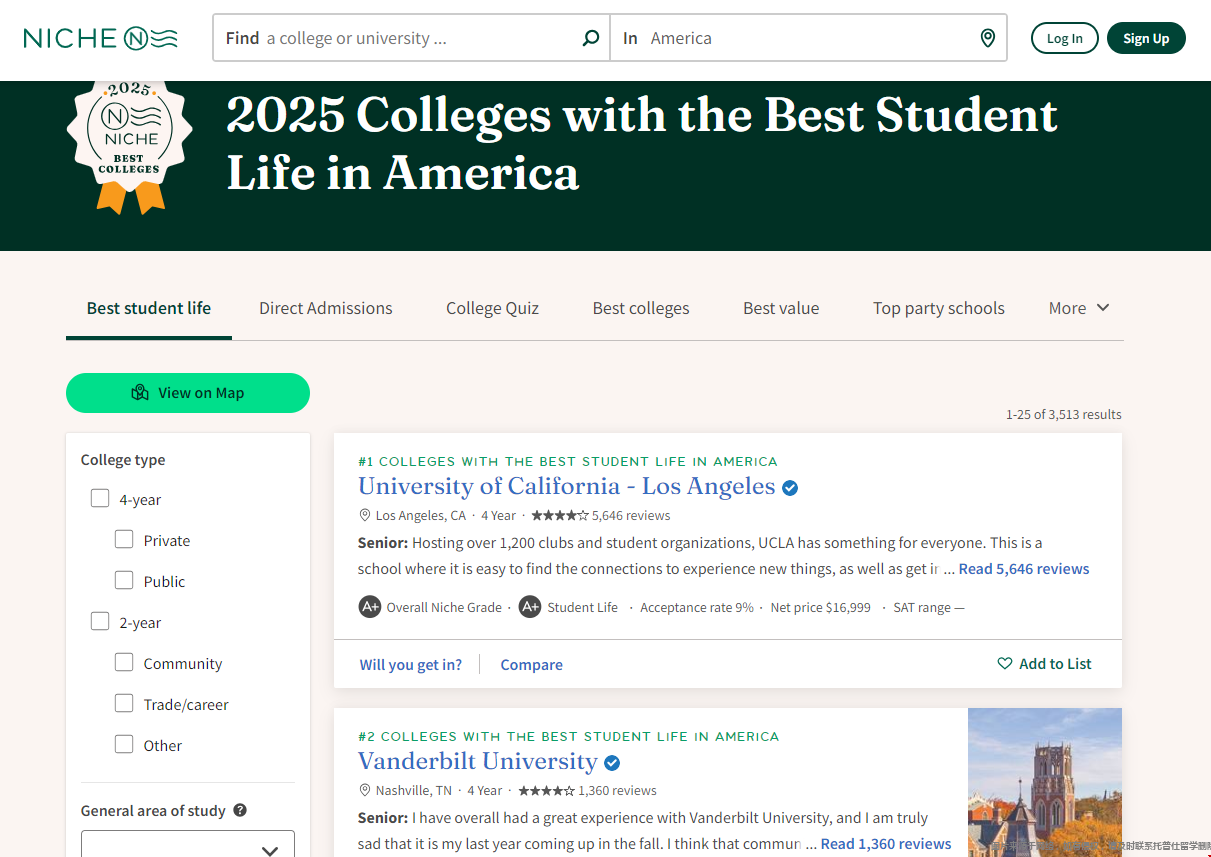The width and height of the screenshot is (1211, 857).
Task: Click Compare link on UCLA card
Action: coord(532,664)
